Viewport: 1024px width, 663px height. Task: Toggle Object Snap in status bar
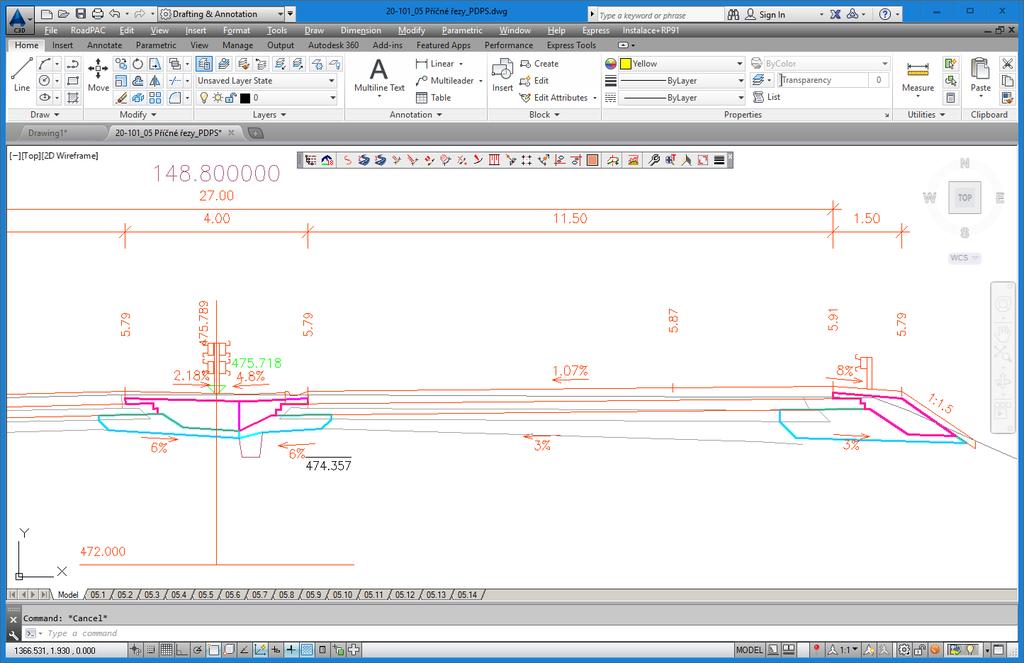point(214,650)
